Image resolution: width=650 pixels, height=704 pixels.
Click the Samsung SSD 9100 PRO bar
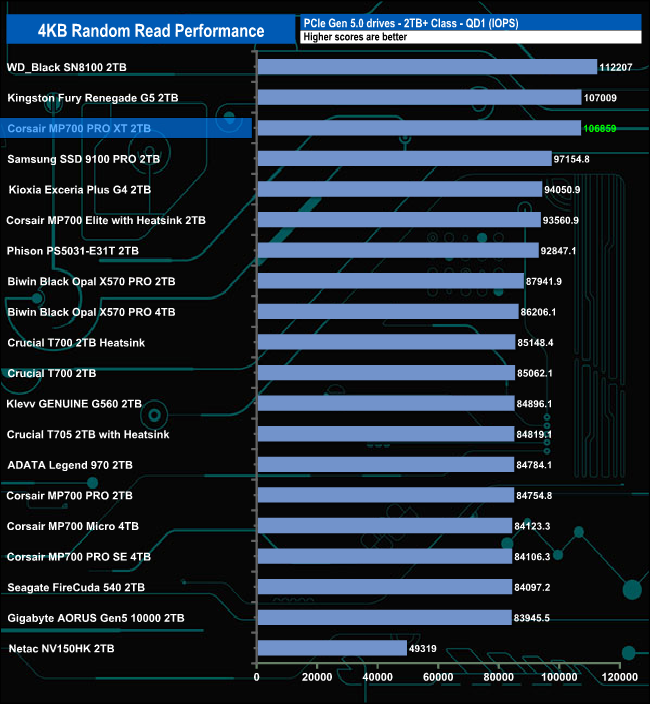[x=404, y=158]
